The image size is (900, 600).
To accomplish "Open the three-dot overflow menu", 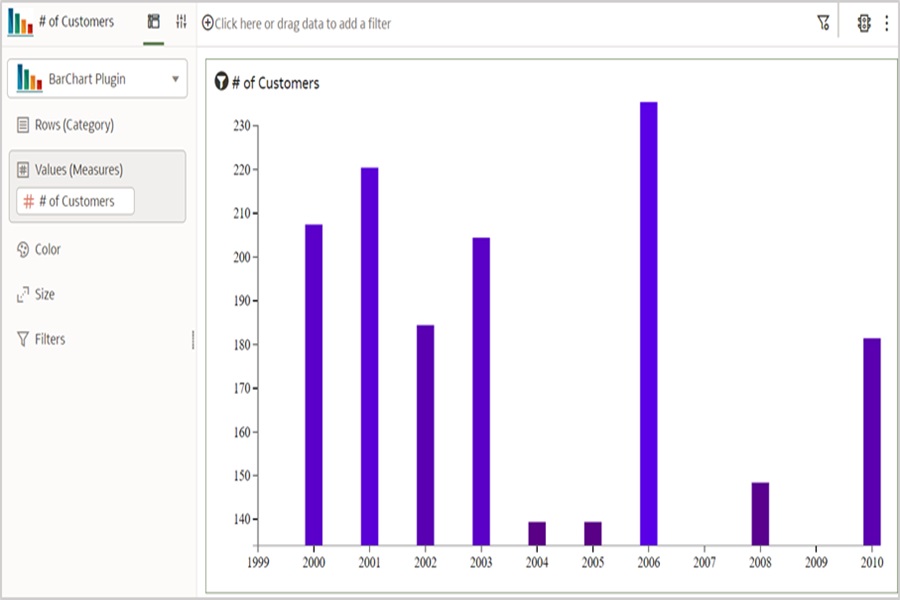I will coord(886,22).
